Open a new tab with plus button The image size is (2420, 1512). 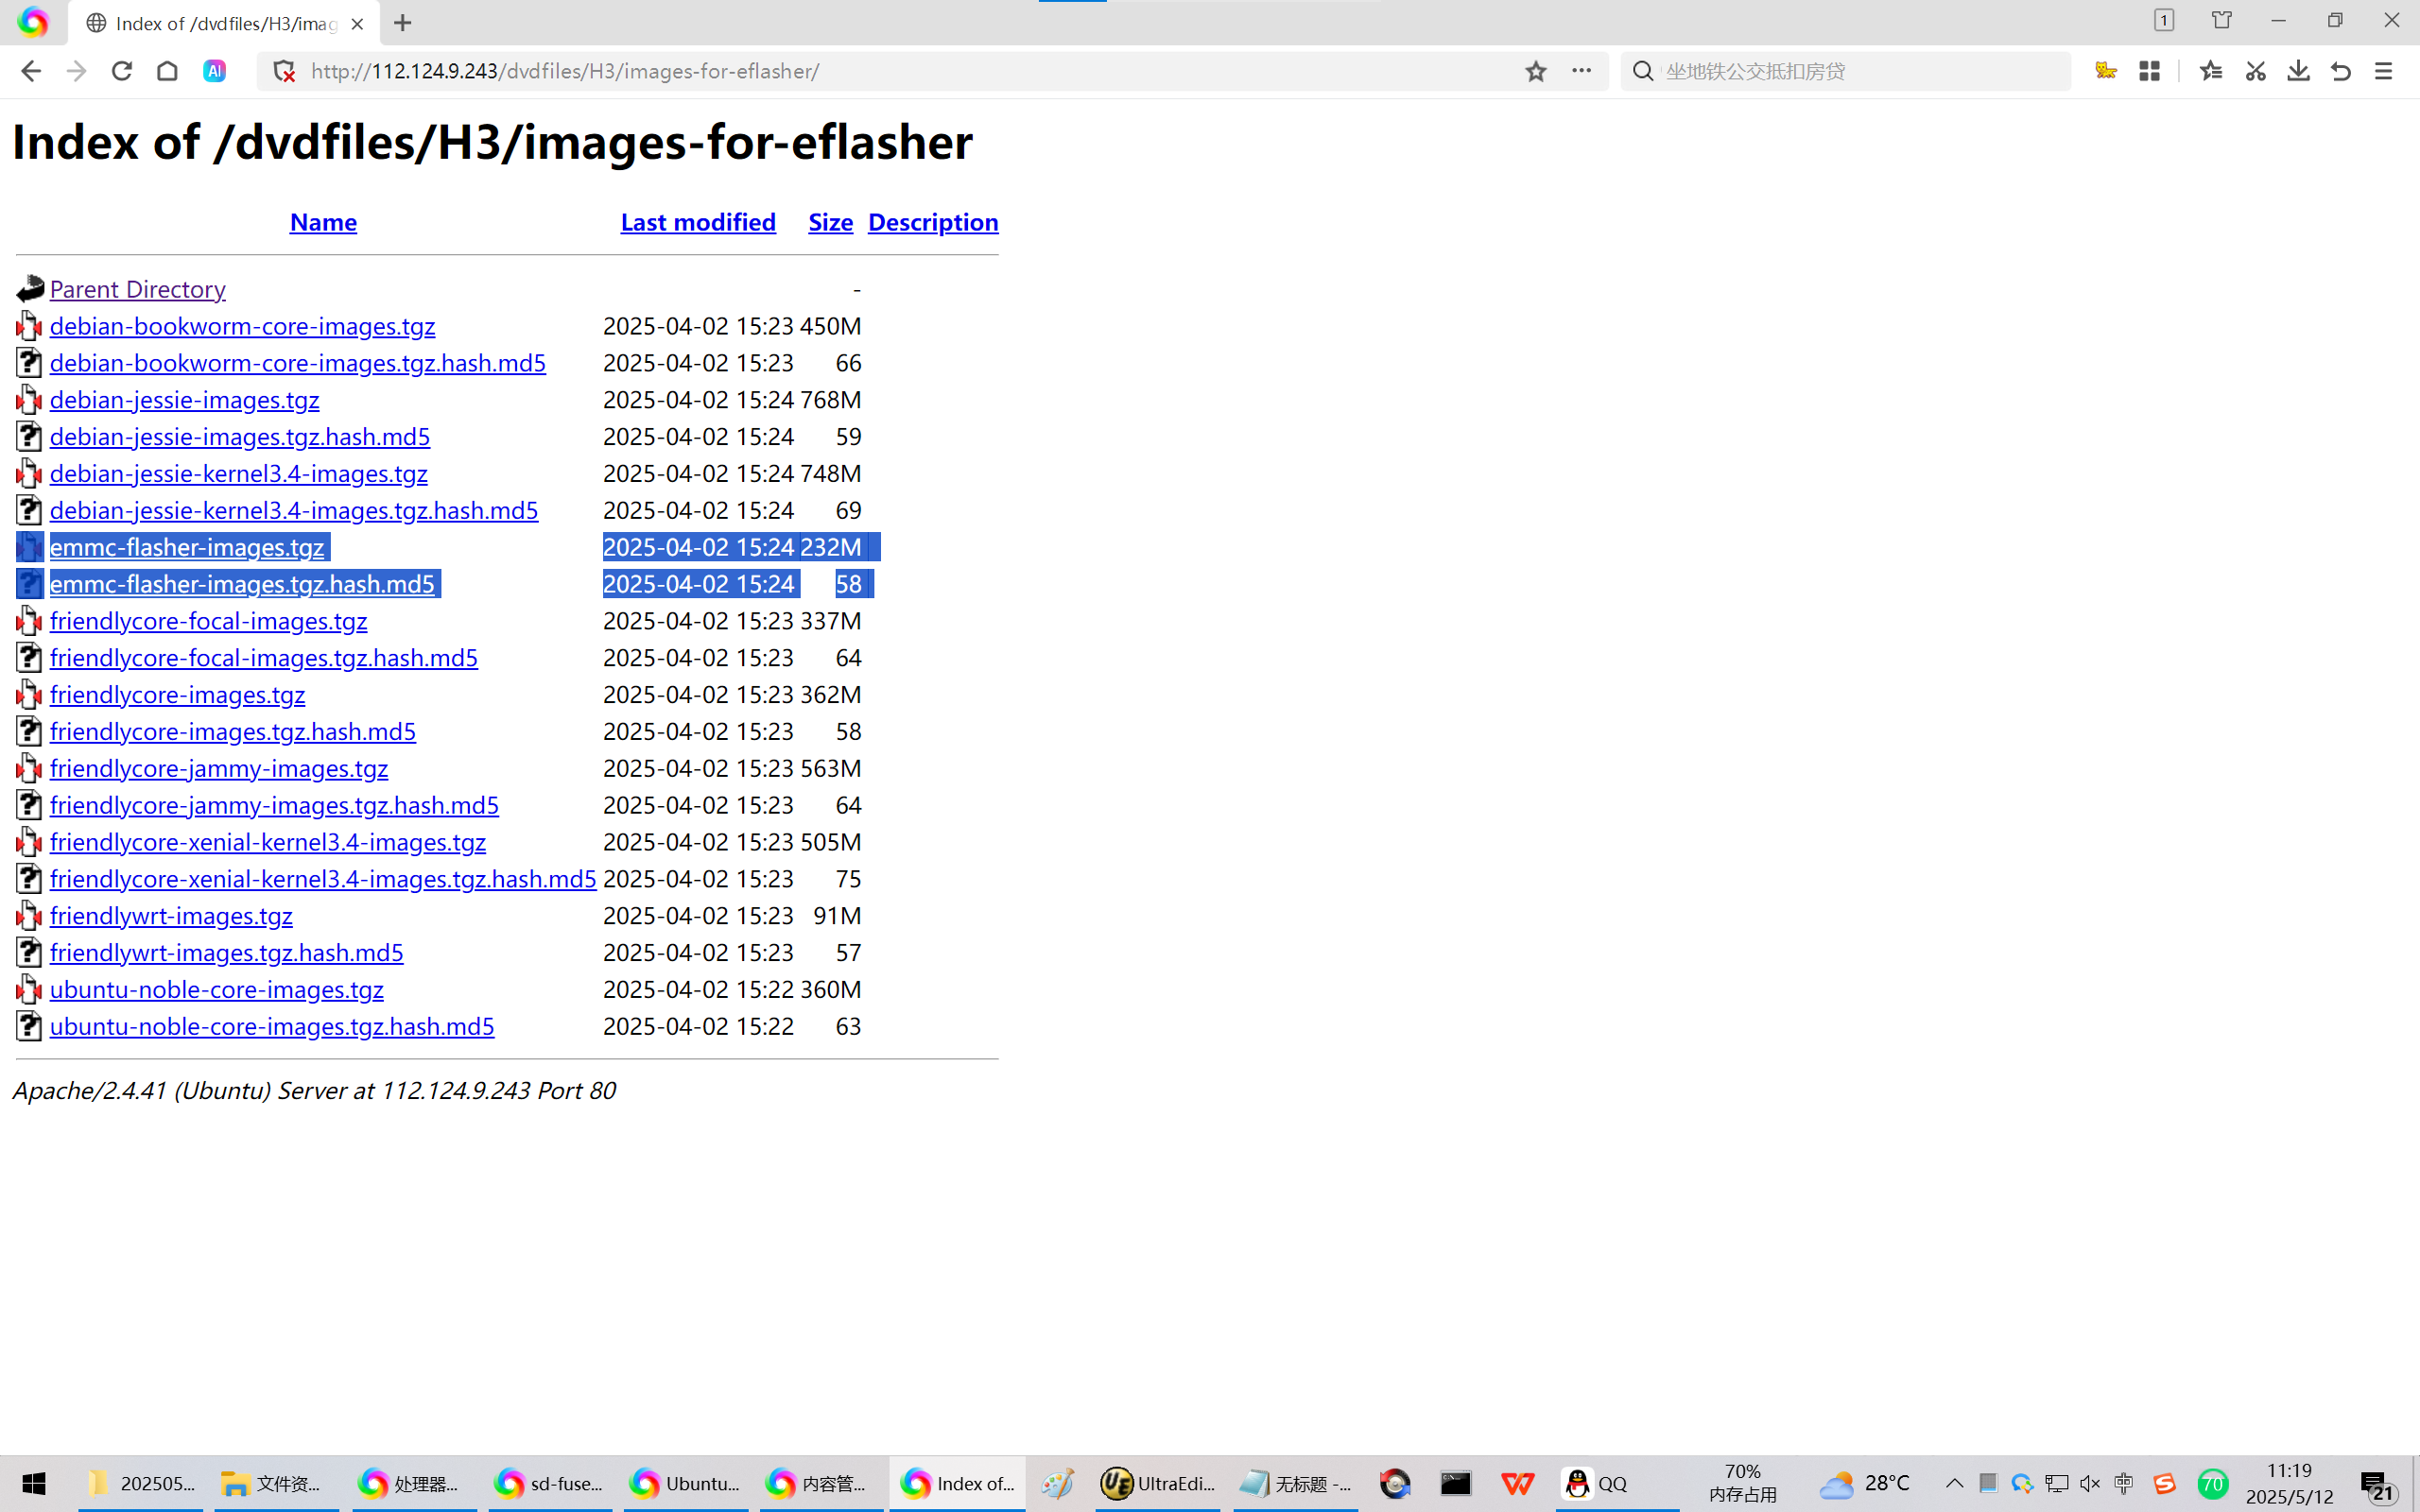(403, 23)
